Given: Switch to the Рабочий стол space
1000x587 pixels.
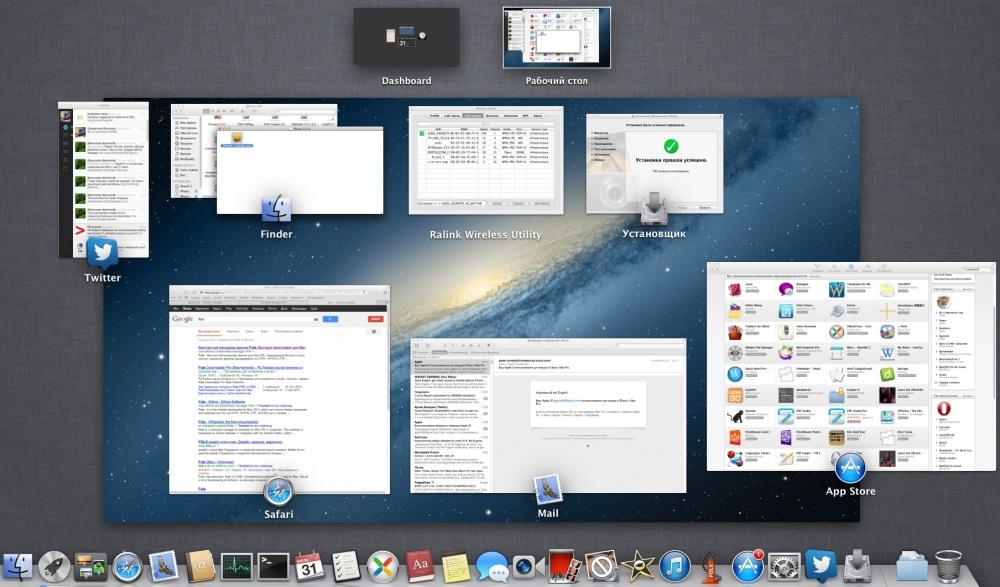Looking at the screenshot, I should (x=557, y=38).
